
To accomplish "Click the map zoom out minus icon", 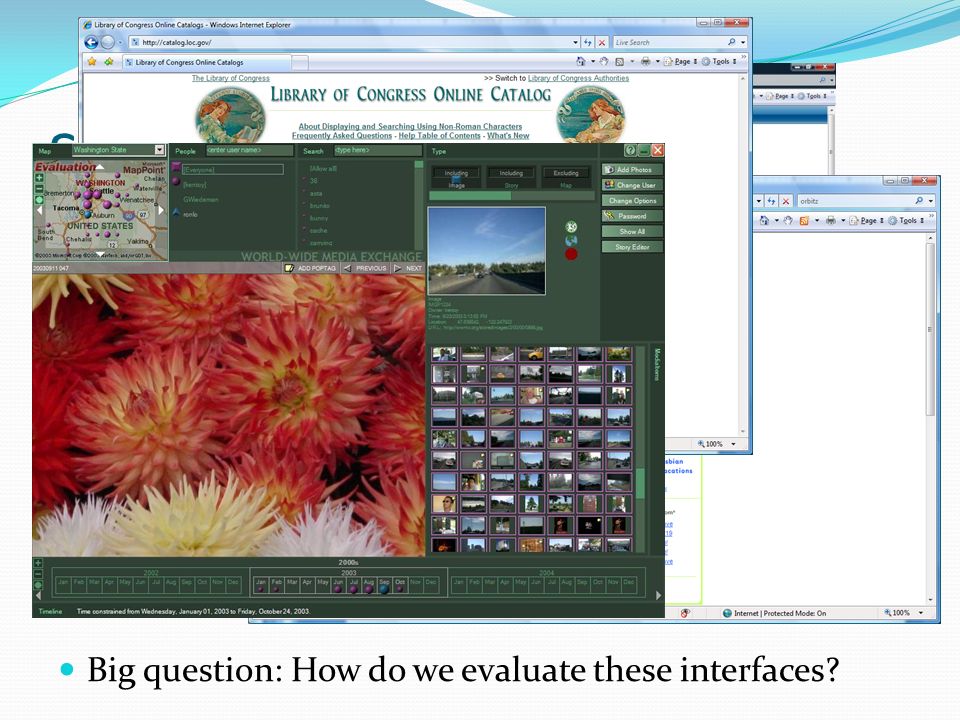I will pos(39,189).
